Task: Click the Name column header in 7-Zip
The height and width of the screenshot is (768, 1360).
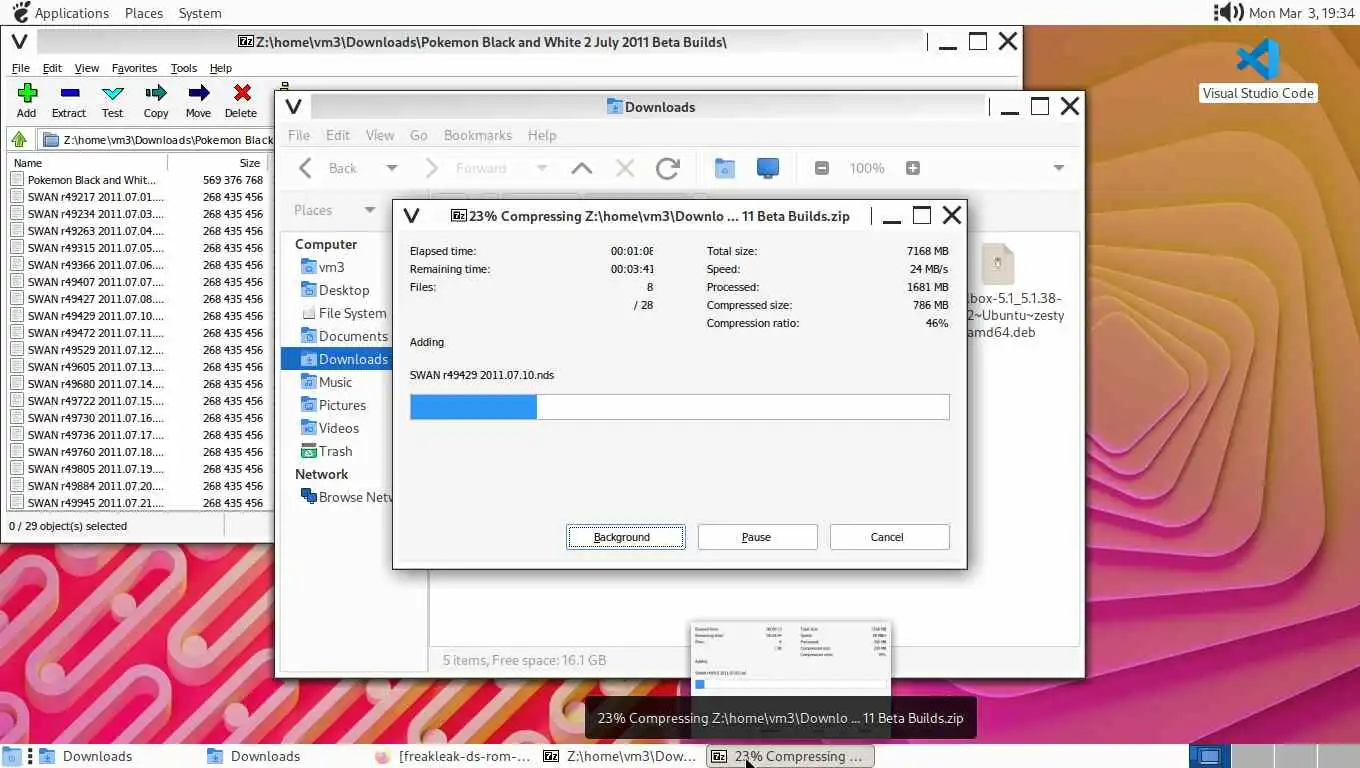Action: click(87, 163)
